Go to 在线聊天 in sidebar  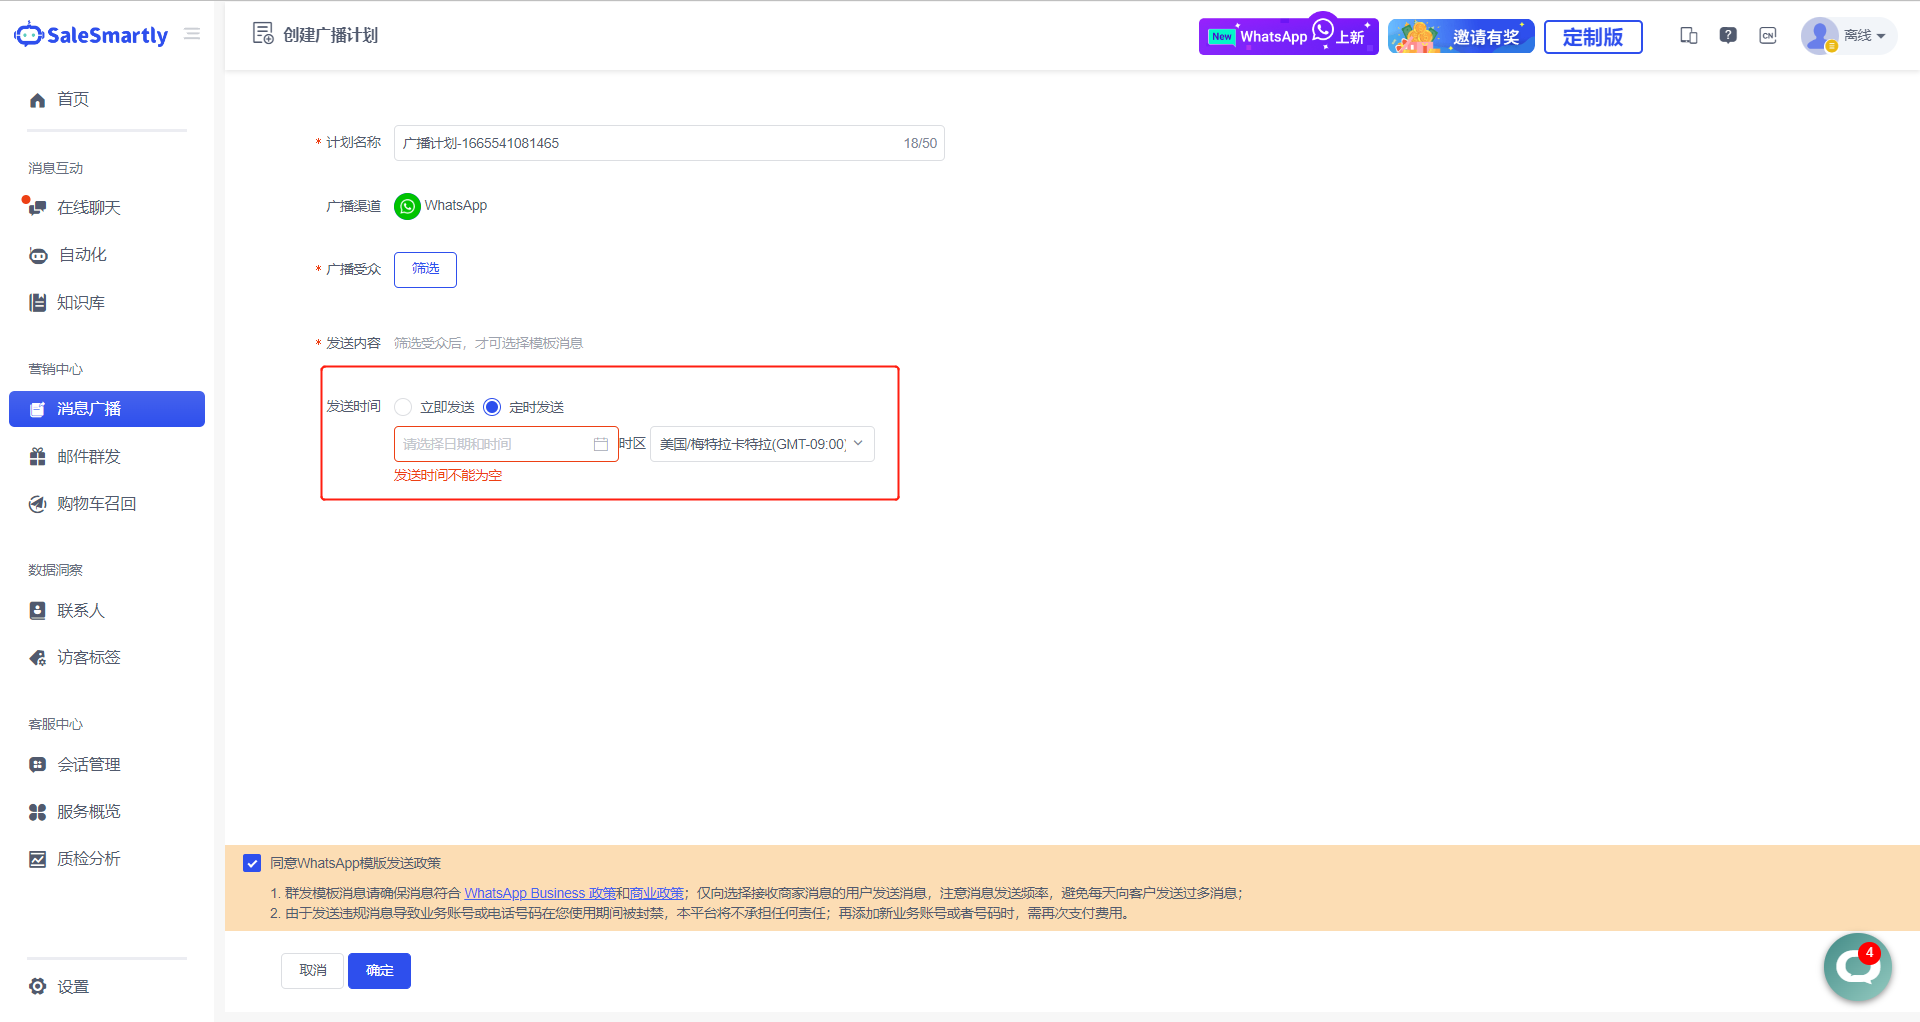tap(88, 208)
